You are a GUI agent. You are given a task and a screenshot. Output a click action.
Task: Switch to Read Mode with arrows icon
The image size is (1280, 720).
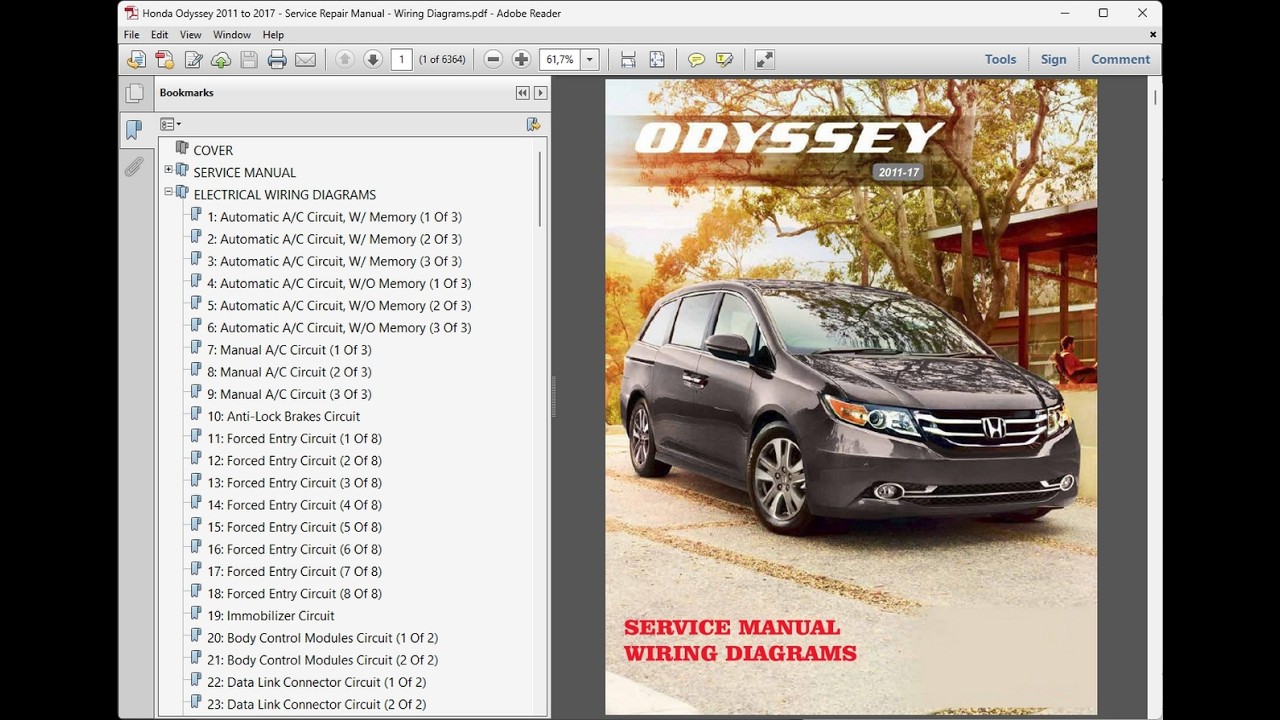(x=764, y=60)
